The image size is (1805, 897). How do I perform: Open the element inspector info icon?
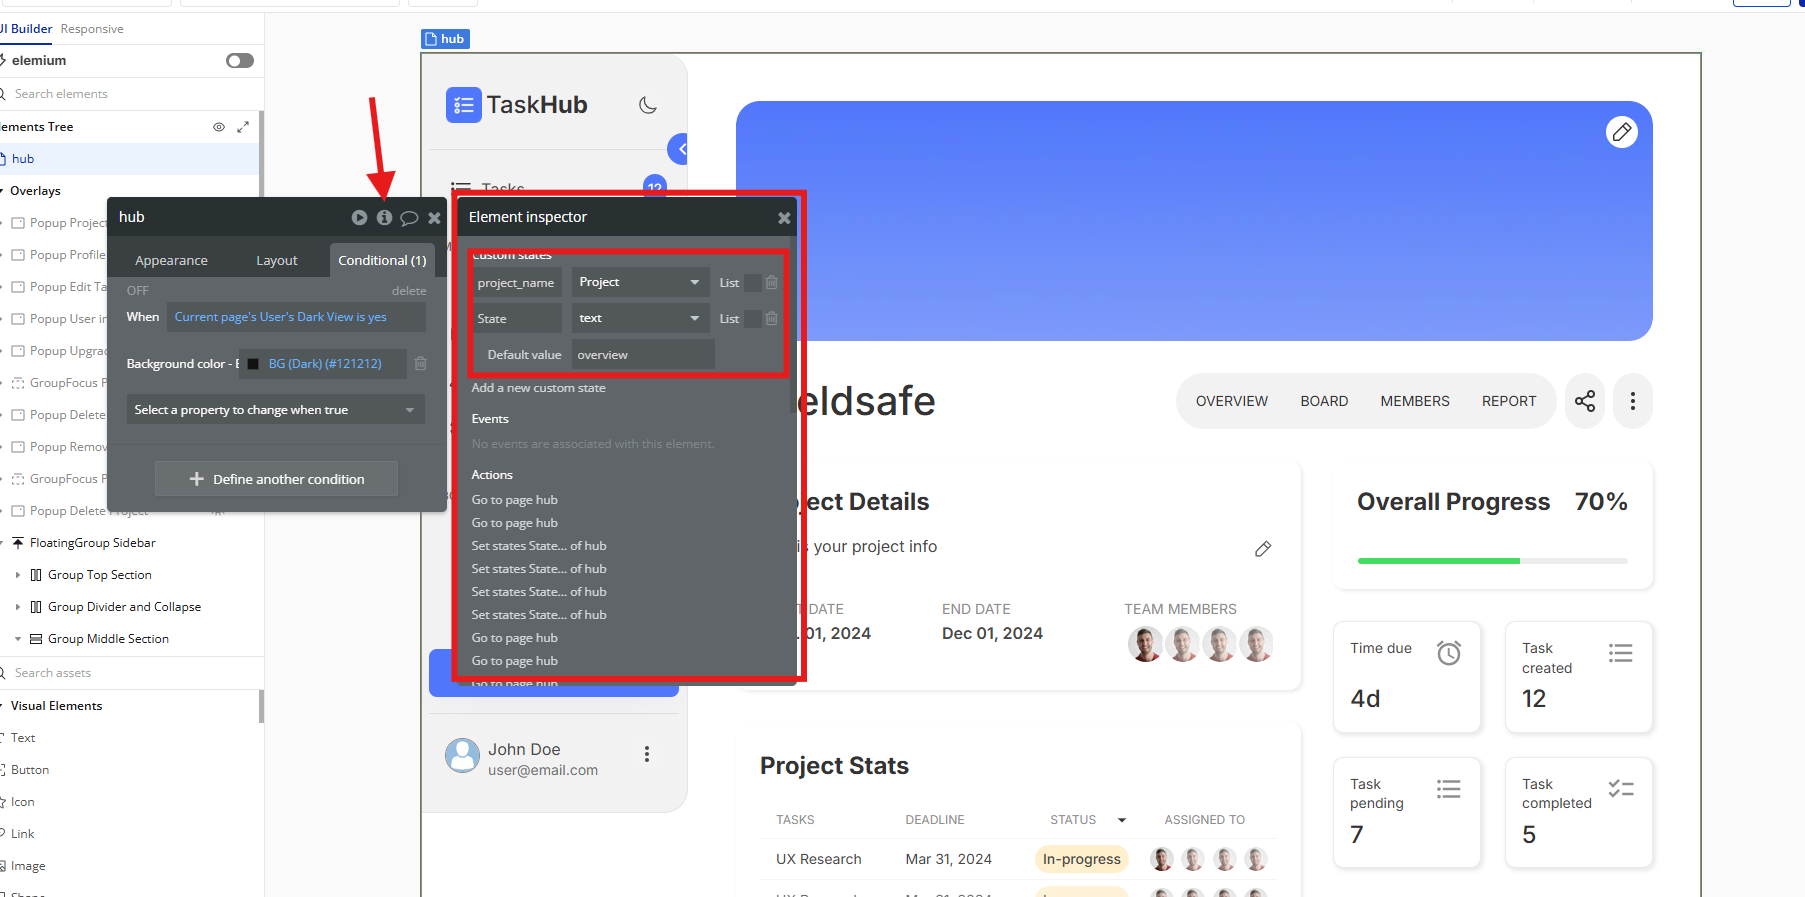click(x=384, y=217)
